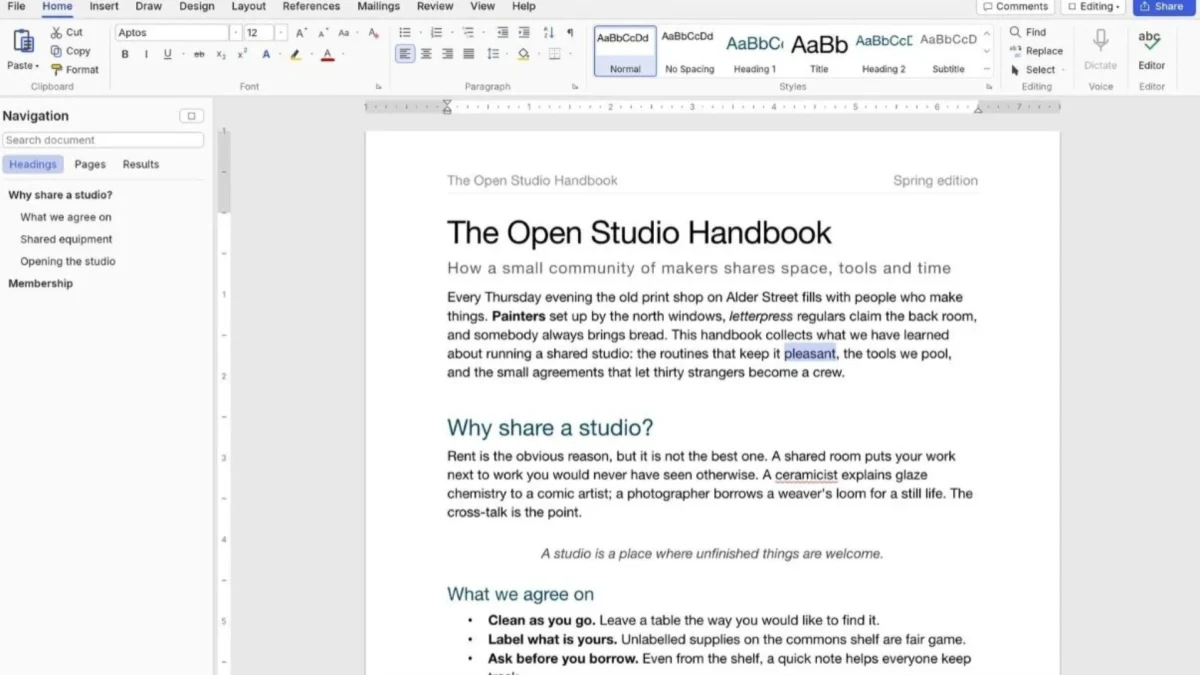Sort the selected paragraphs
The width and height of the screenshot is (1200, 675).
tap(548, 33)
